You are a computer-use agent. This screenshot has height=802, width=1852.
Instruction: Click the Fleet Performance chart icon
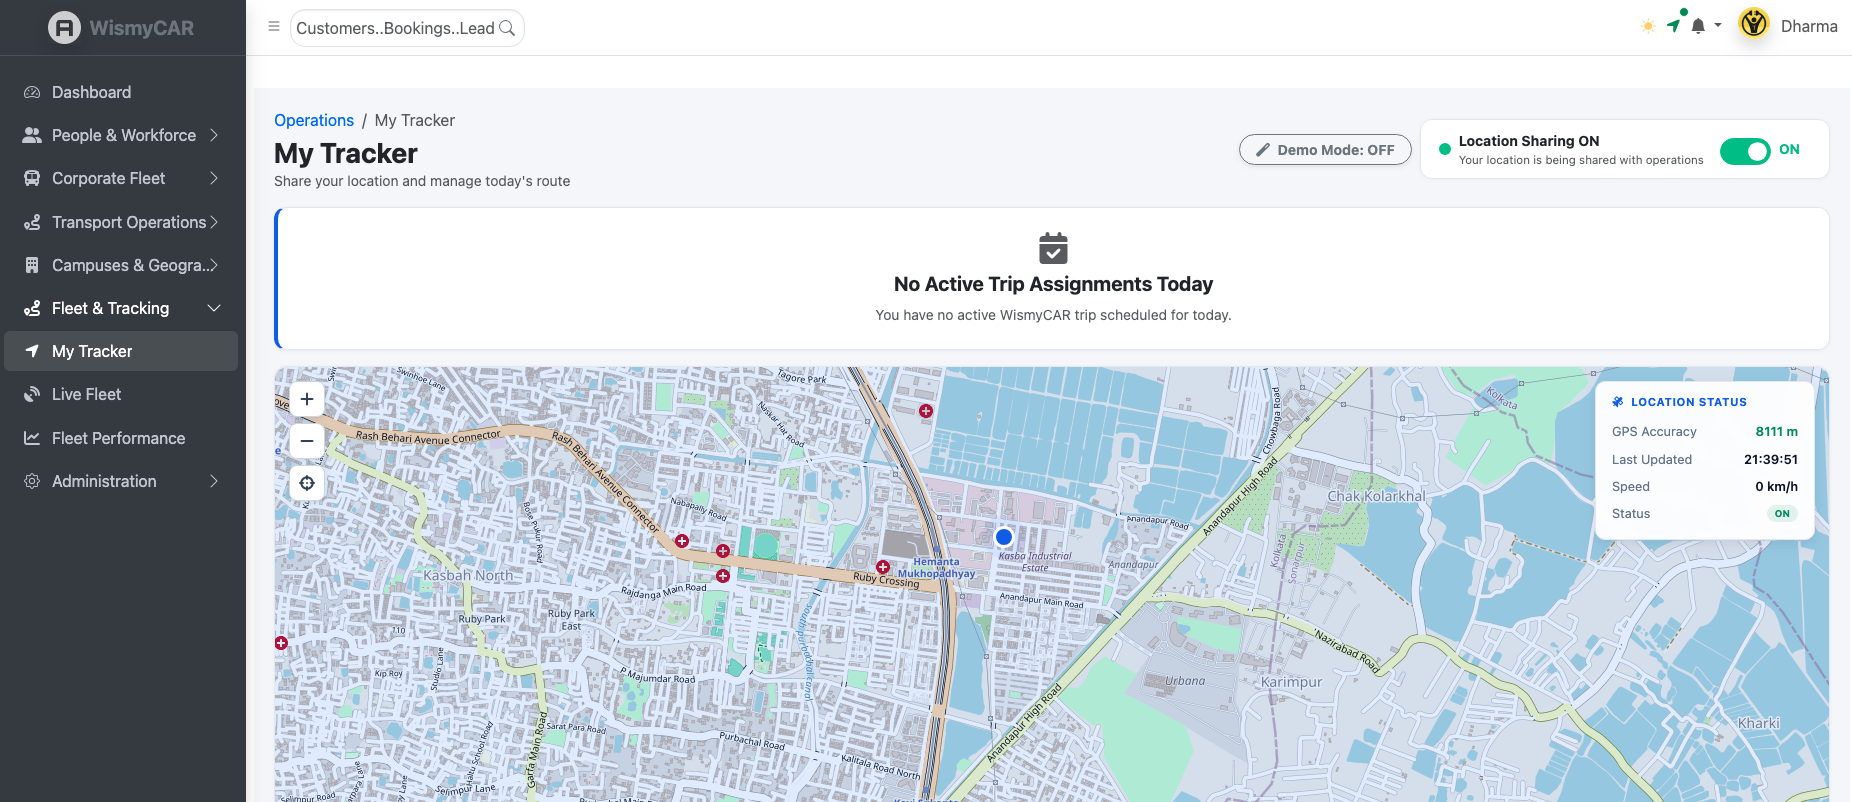32,438
